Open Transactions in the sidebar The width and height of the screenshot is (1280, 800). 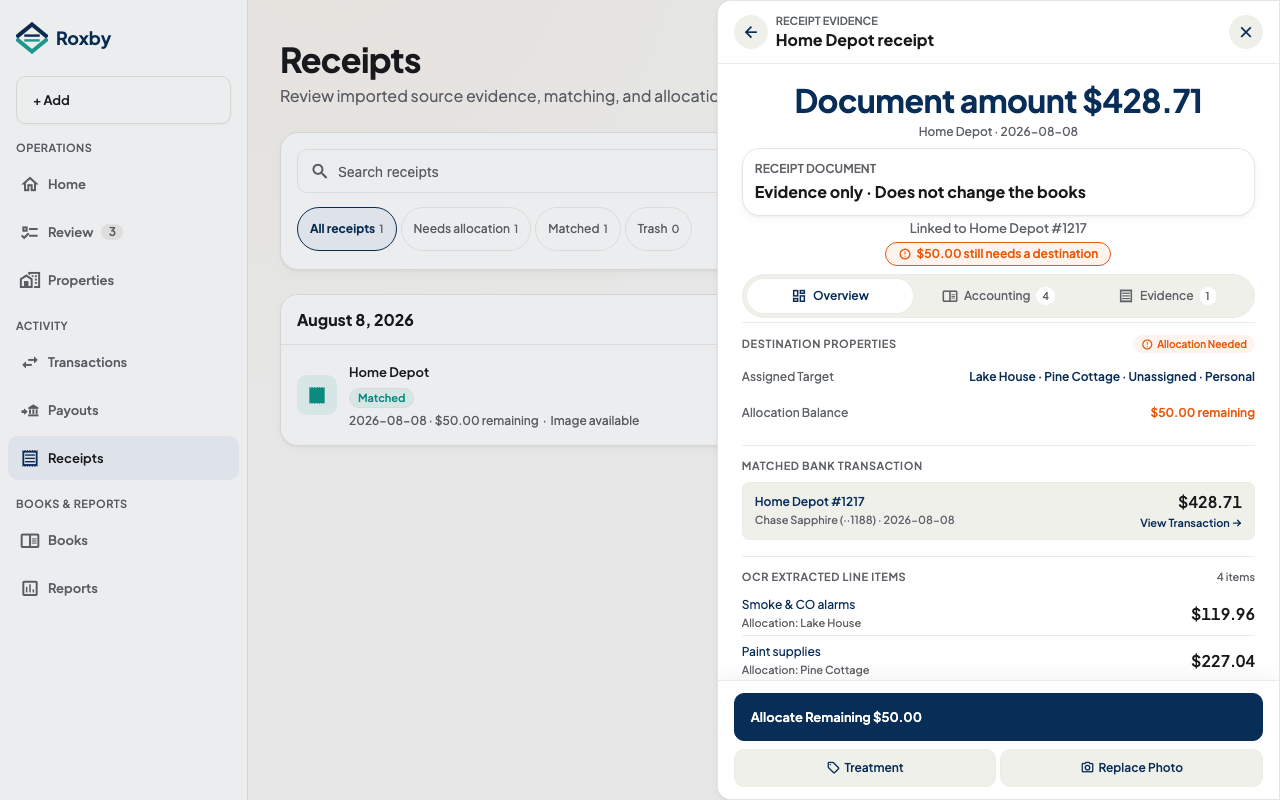pyautogui.click(x=123, y=362)
